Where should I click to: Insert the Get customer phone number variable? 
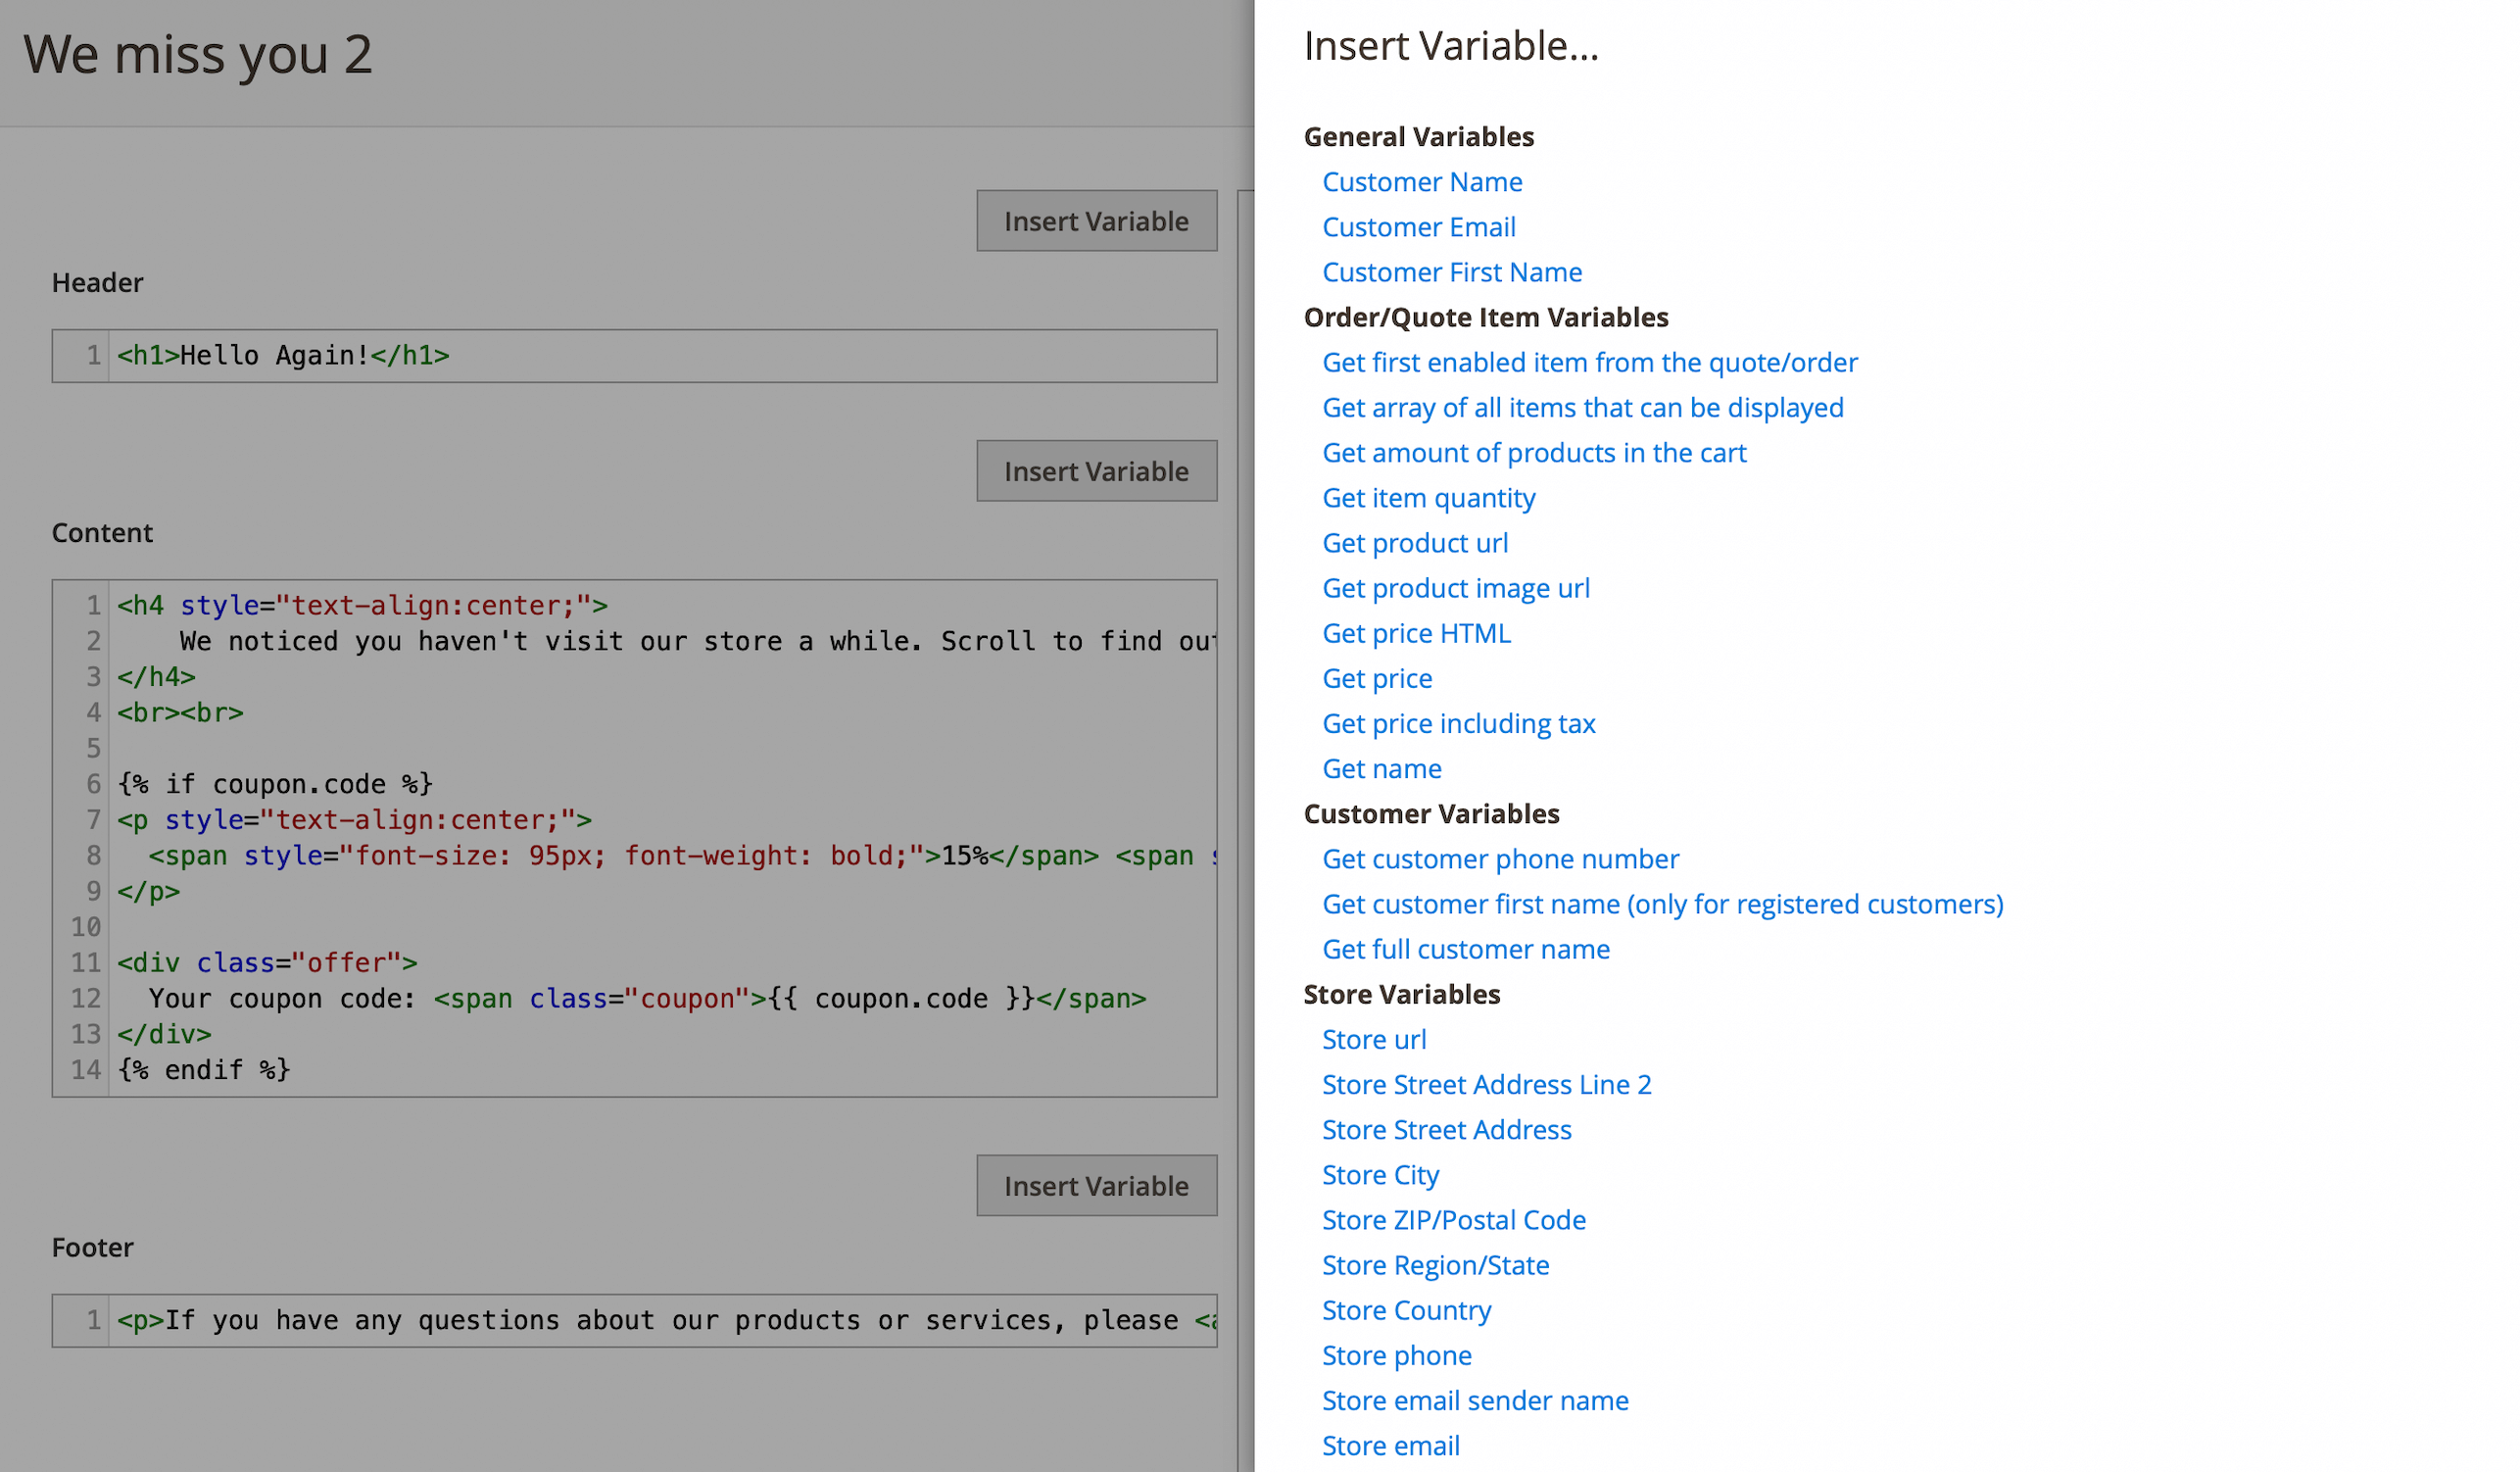pyautogui.click(x=1500, y=858)
